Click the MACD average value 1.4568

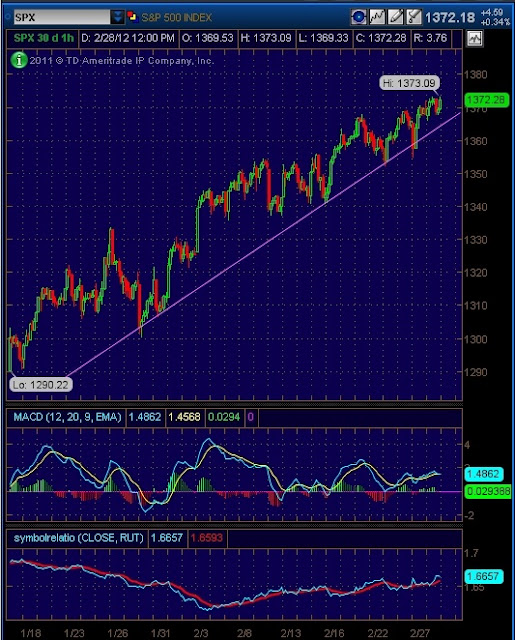point(184,417)
